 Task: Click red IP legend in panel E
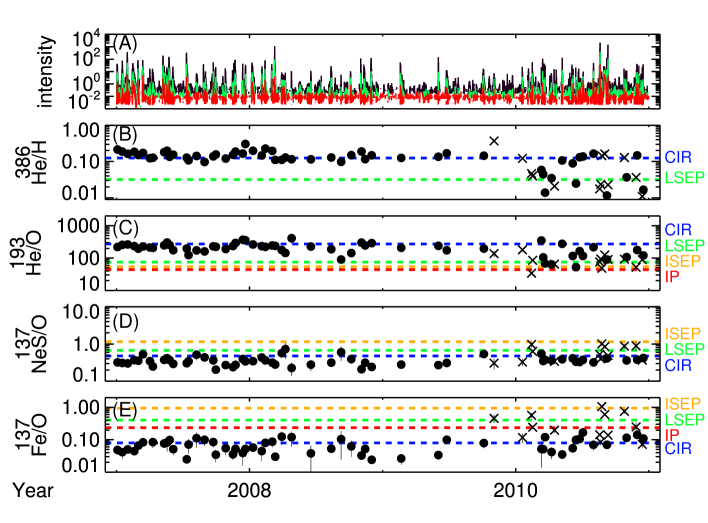point(672,434)
